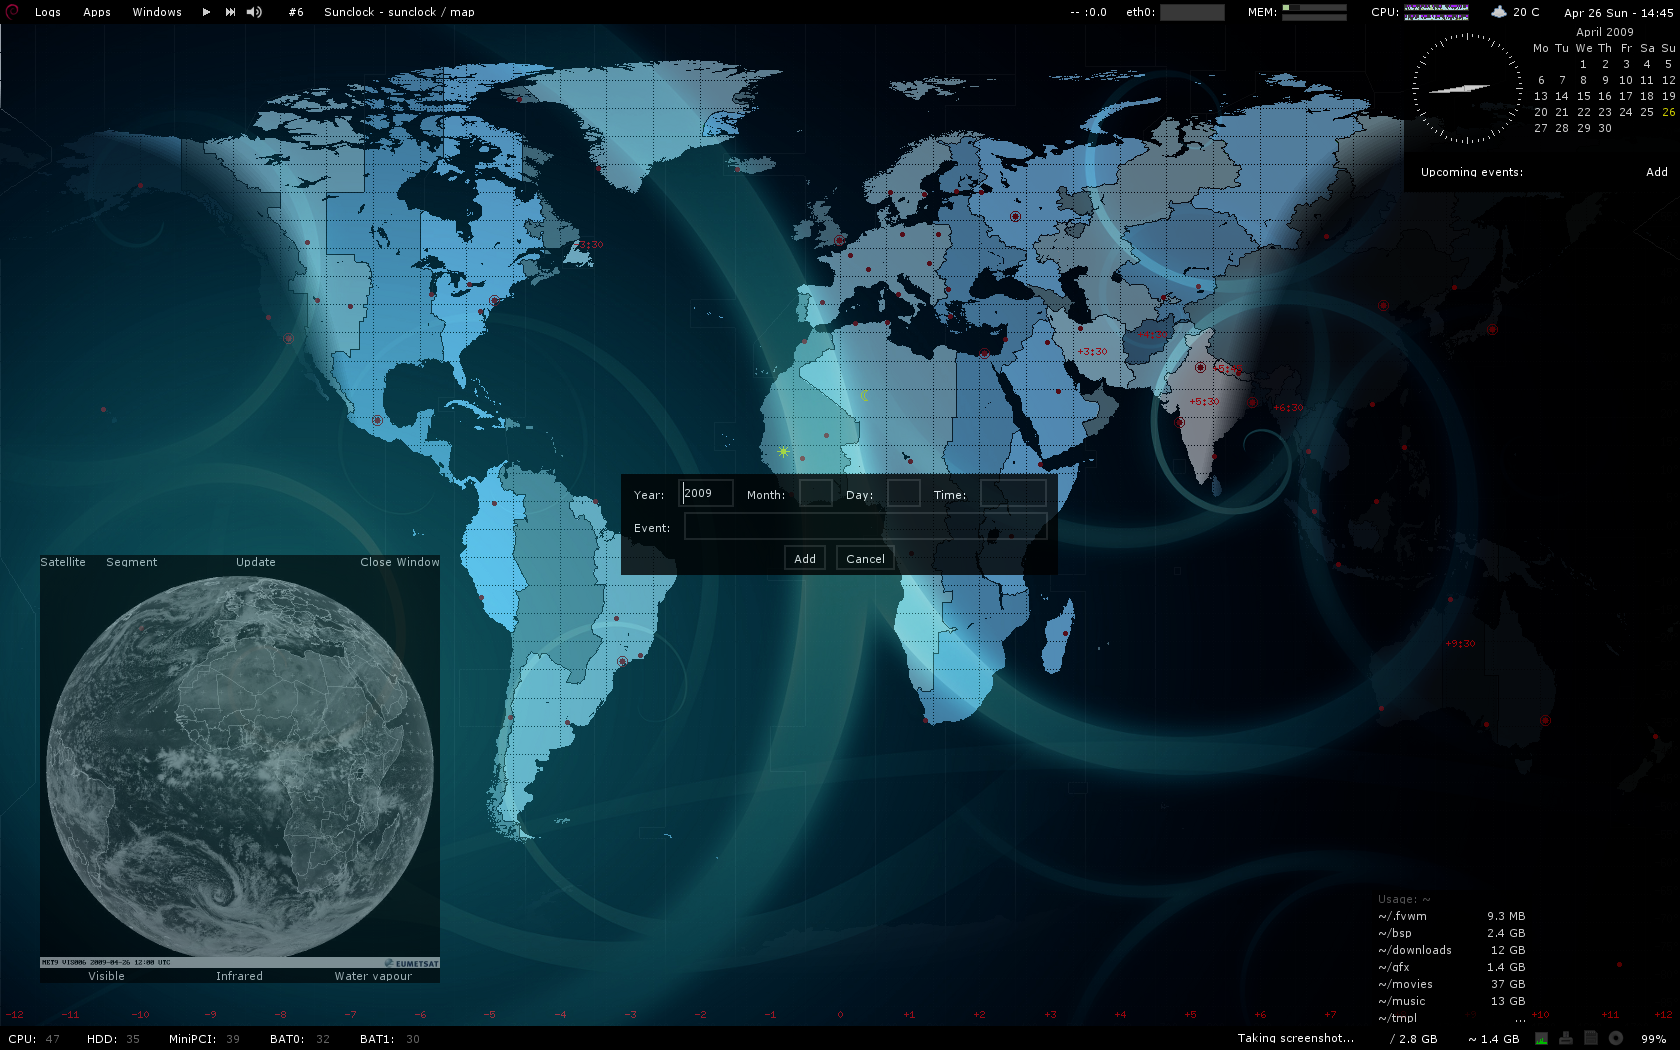Skip to next track in top bar

[x=230, y=12]
